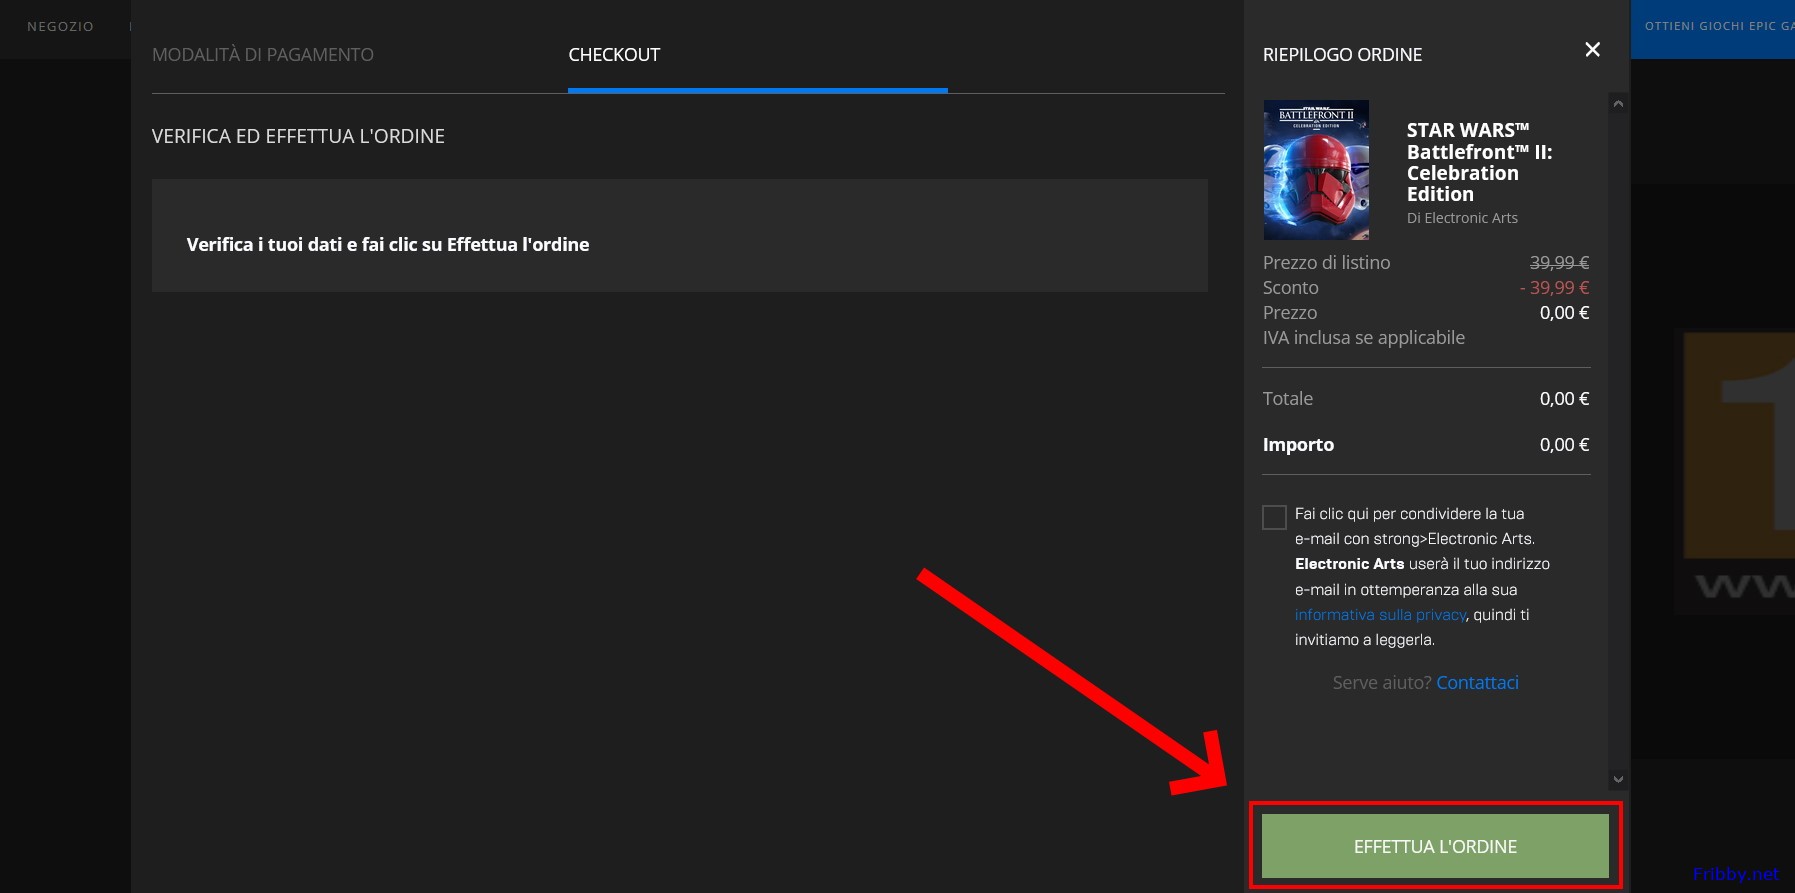This screenshot has width=1795, height=893.
Task: Switch to Modalità di pagamento tab
Action: [x=263, y=55]
